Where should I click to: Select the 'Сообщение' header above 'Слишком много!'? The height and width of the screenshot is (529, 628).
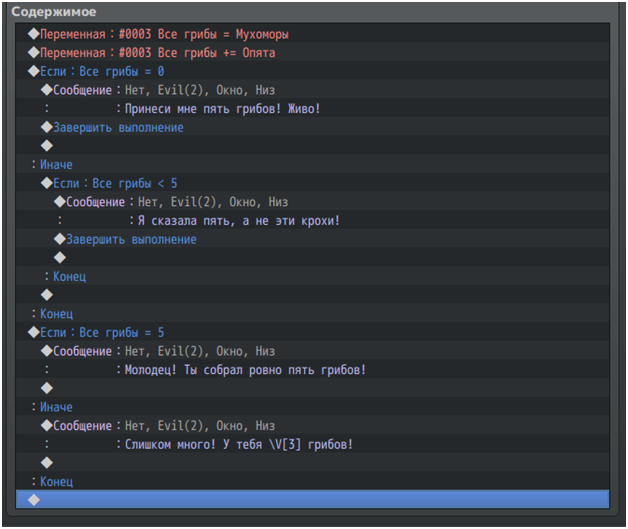tap(82, 426)
